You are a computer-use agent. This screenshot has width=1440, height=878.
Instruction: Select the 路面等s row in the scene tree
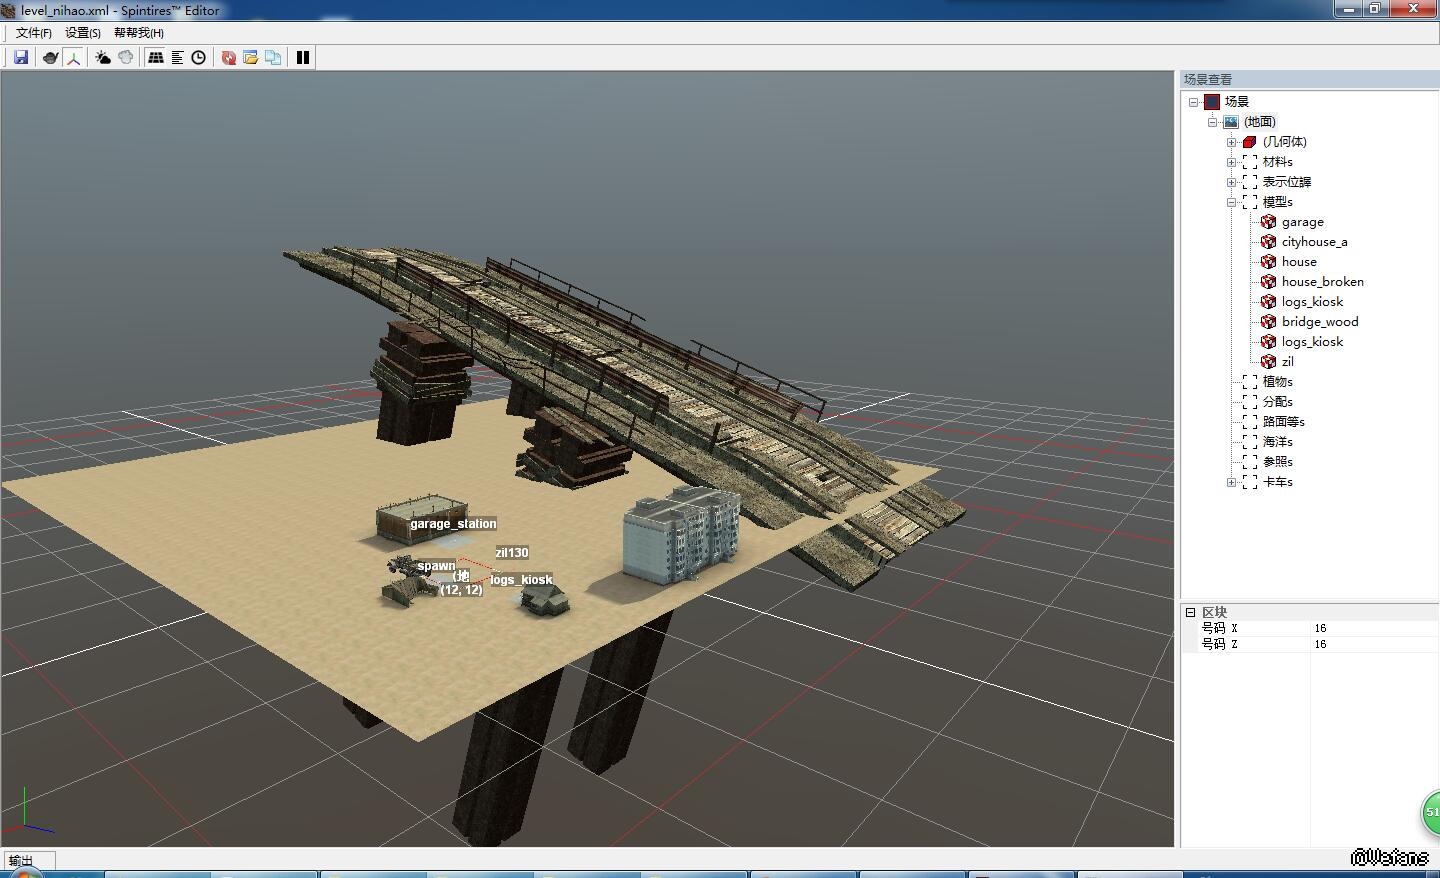pyautogui.click(x=1283, y=422)
